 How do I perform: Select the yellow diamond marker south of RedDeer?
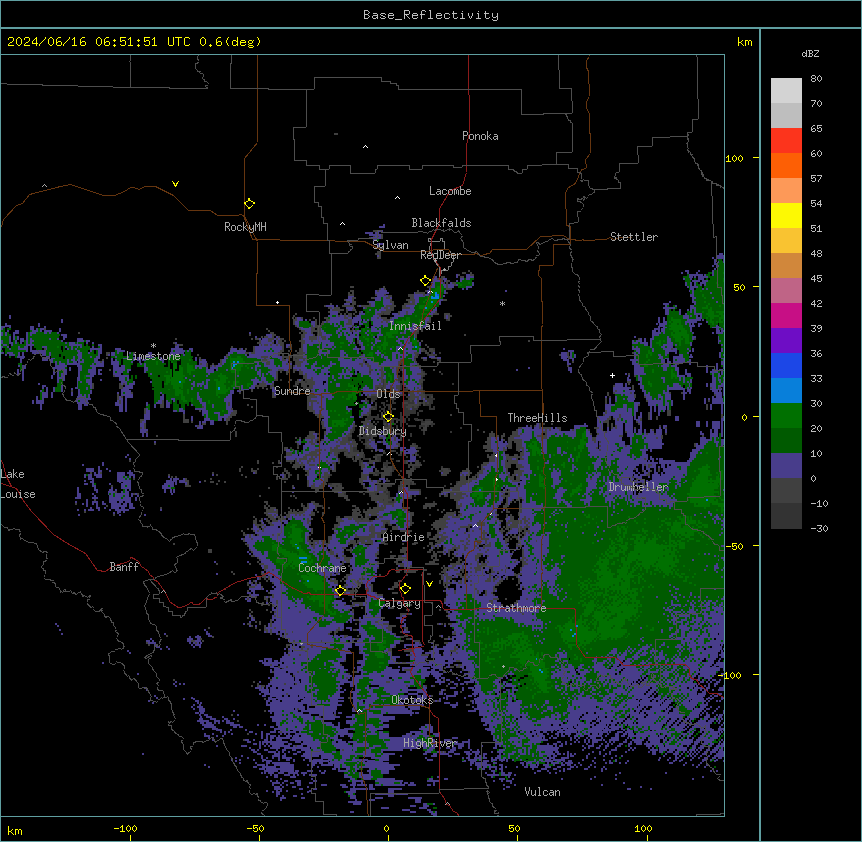point(426,281)
